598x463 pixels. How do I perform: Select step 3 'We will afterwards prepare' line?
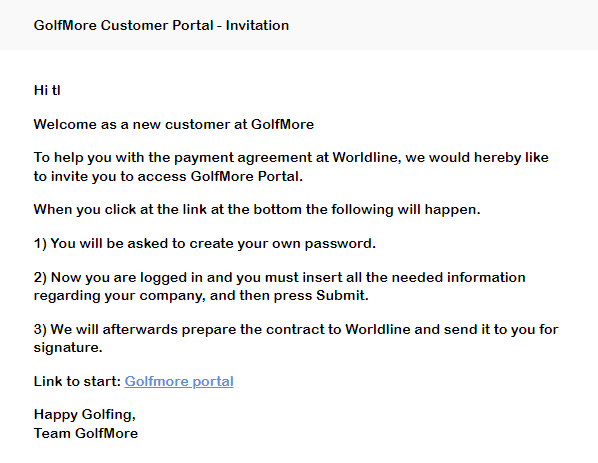point(296,329)
